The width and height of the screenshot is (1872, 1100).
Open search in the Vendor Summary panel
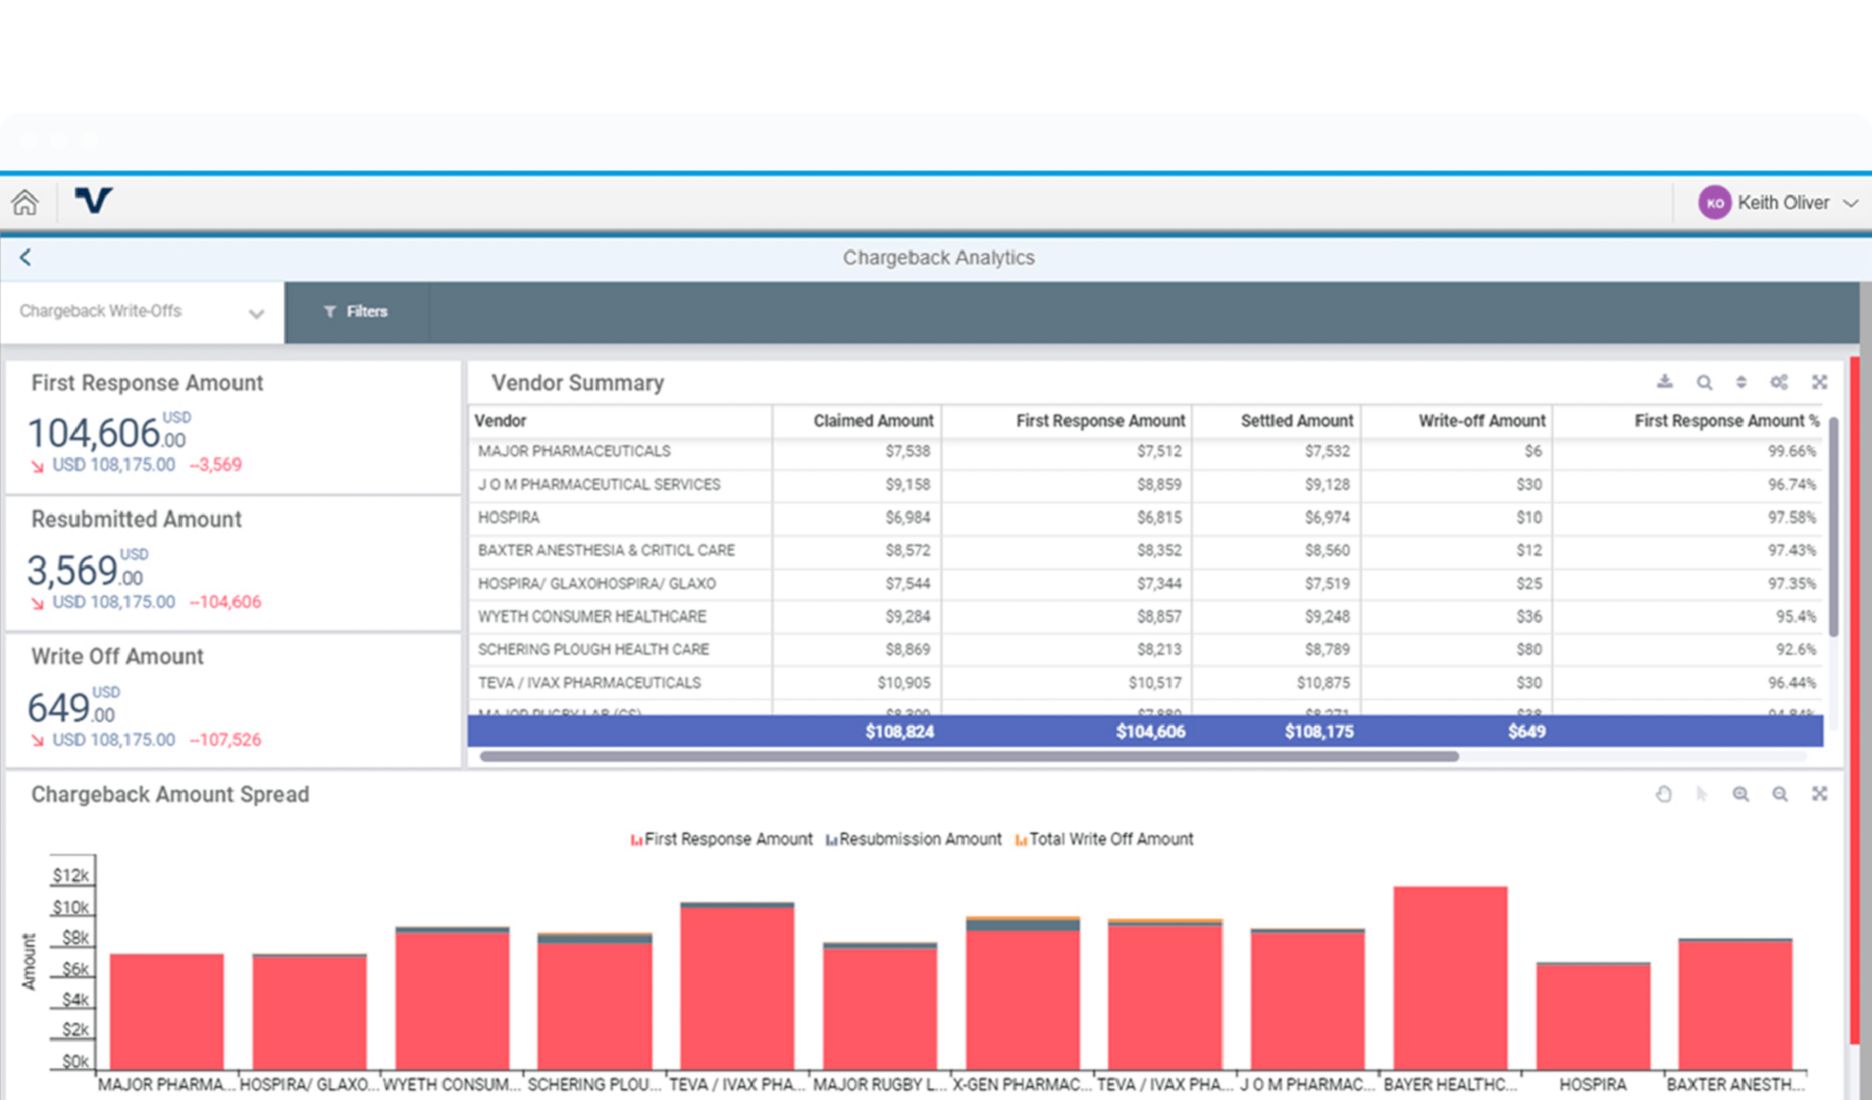(x=1704, y=382)
